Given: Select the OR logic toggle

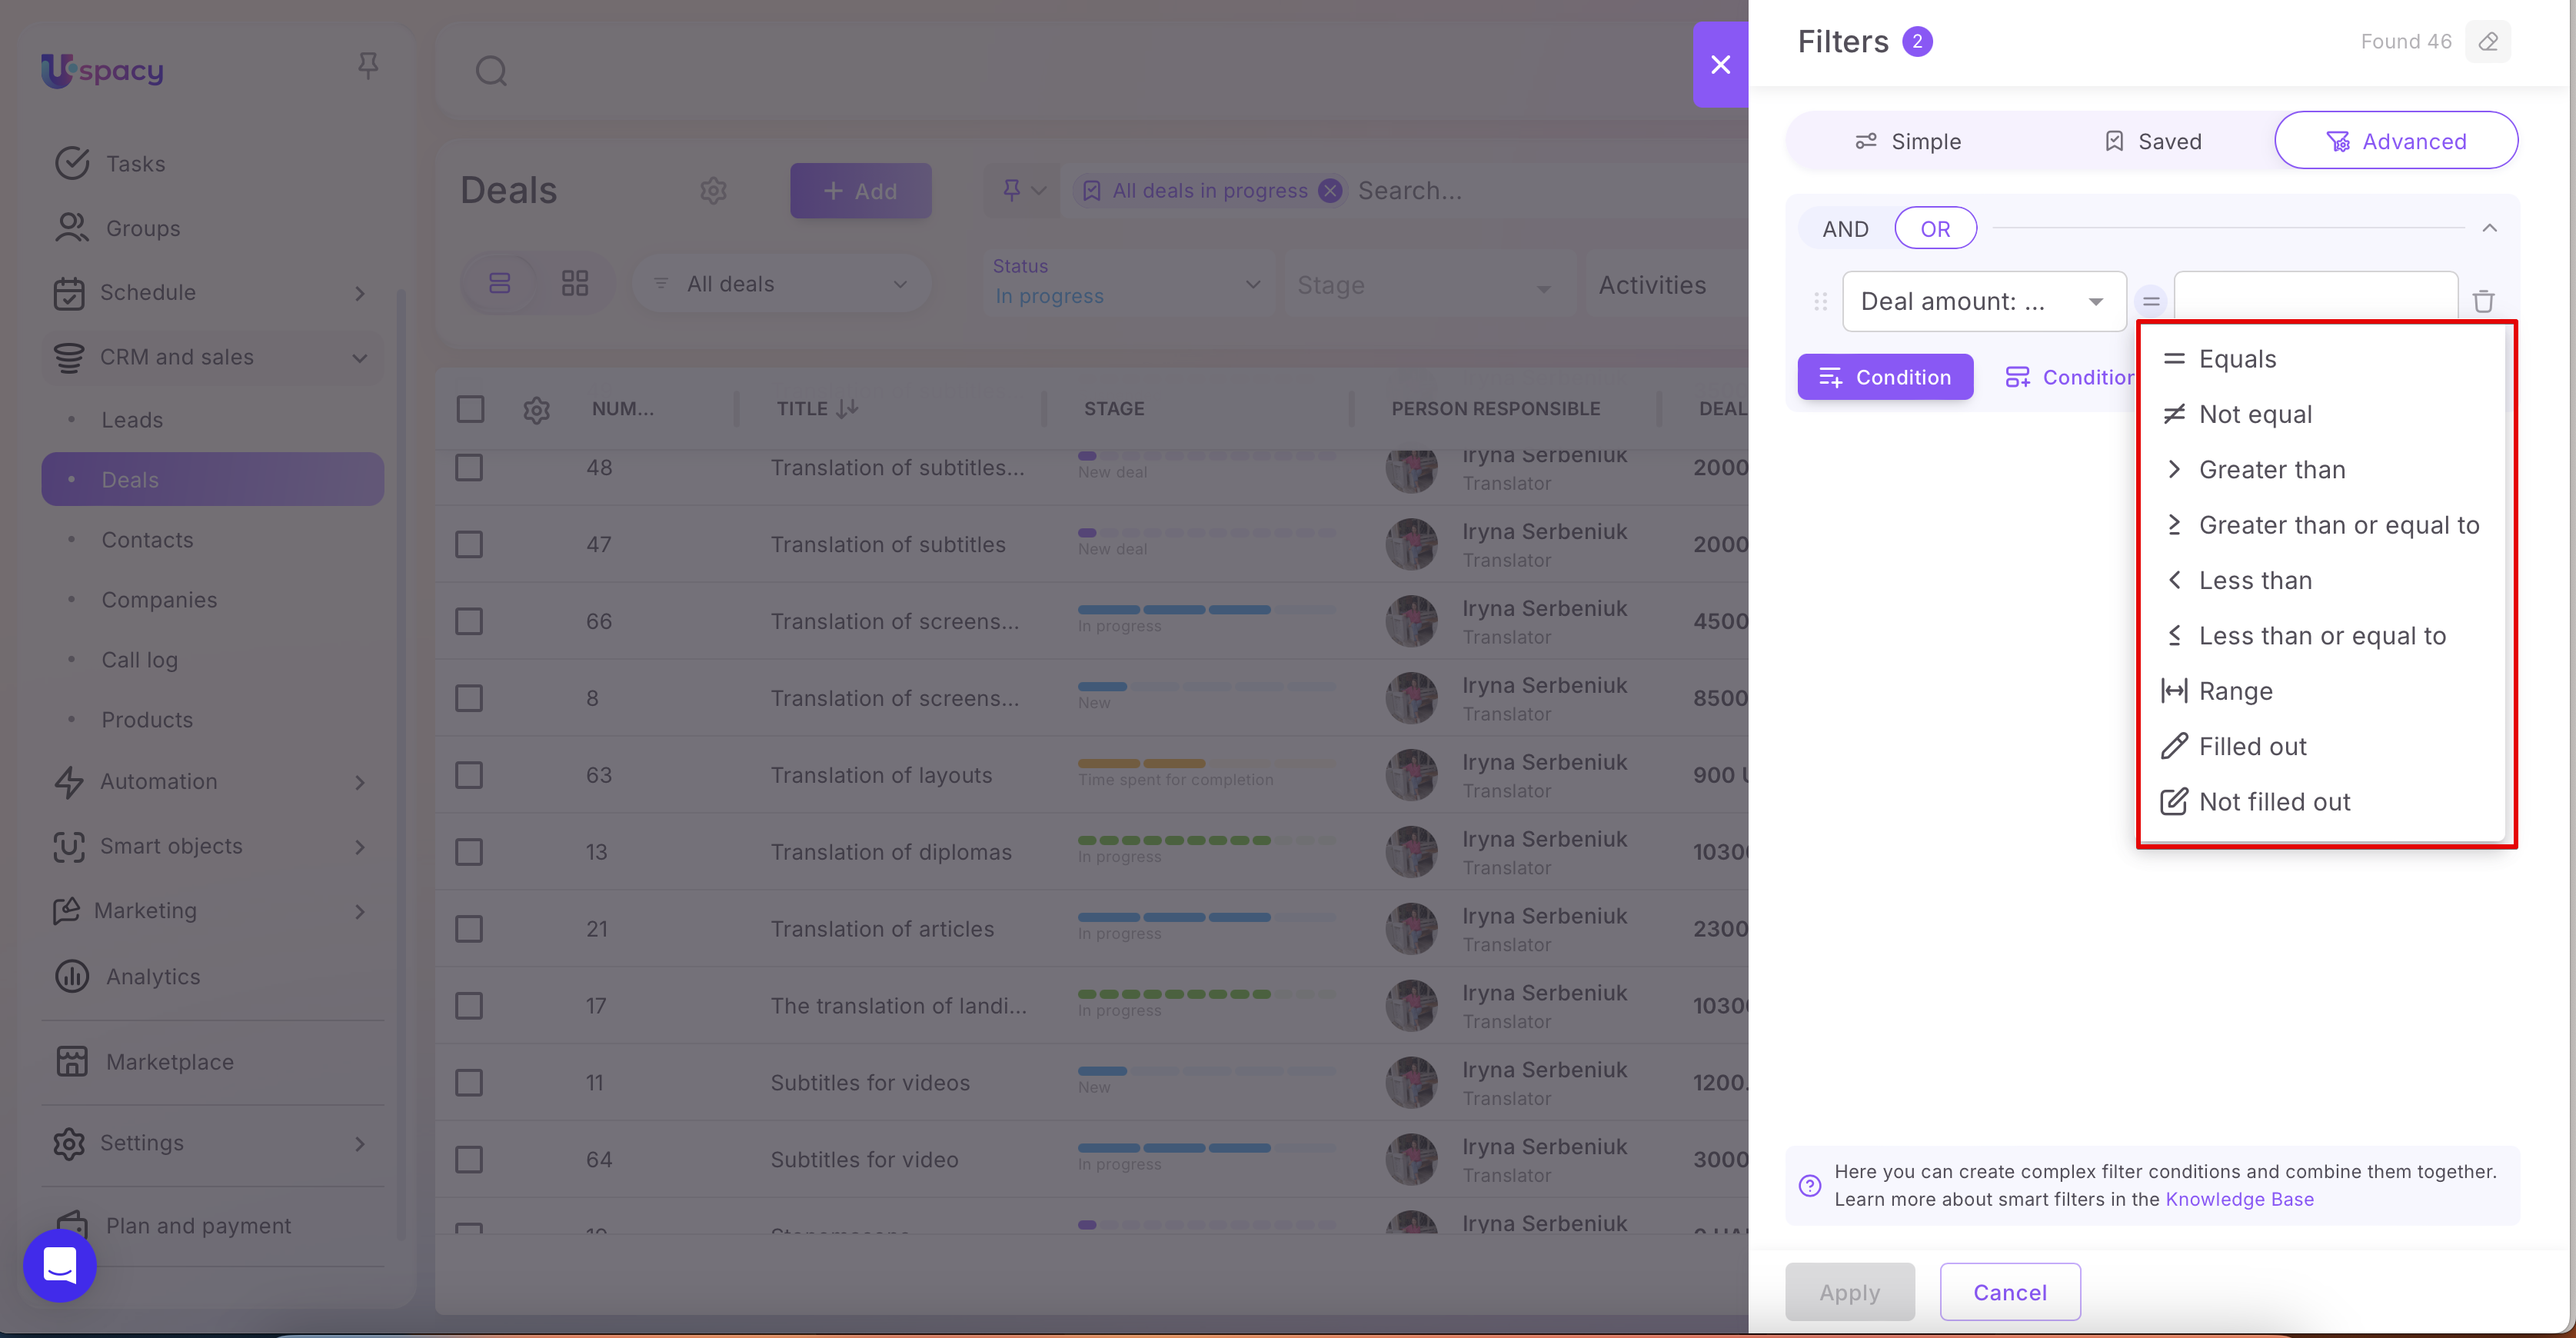Looking at the screenshot, I should 1935,229.
